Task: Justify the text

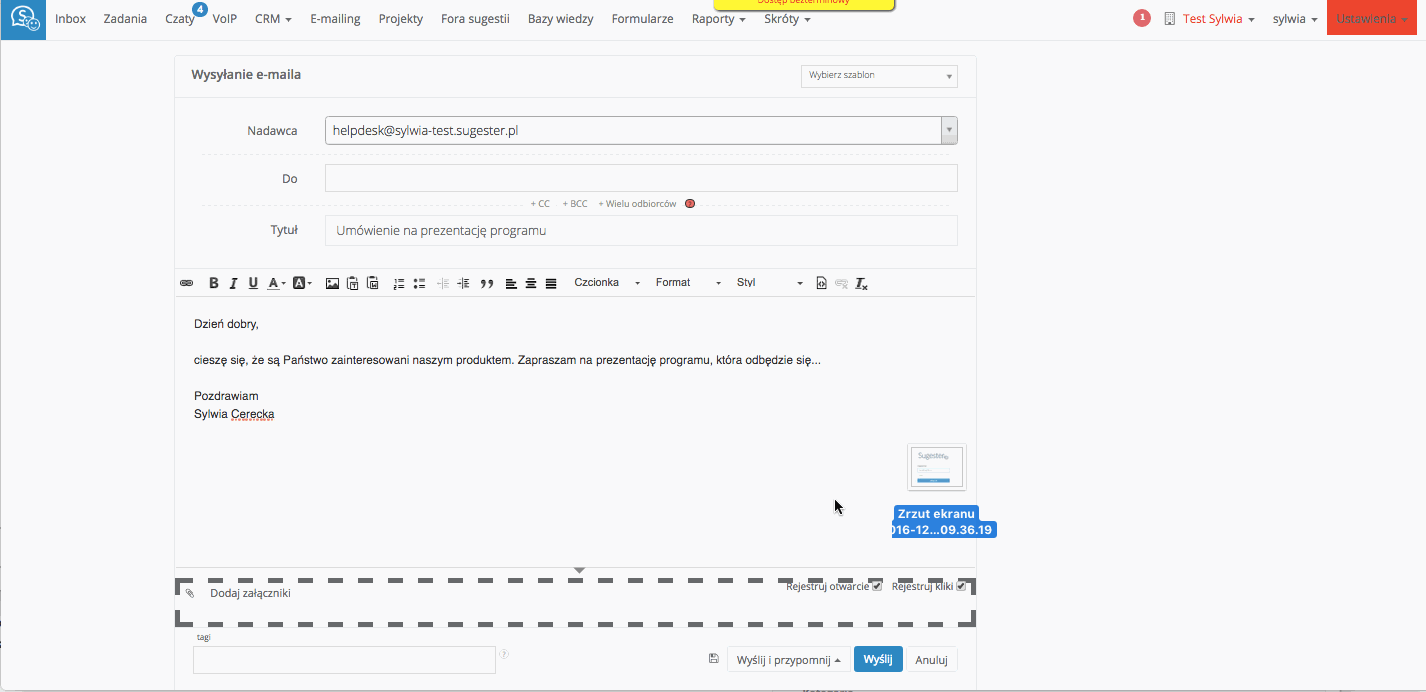Action: tap(551, 283)
